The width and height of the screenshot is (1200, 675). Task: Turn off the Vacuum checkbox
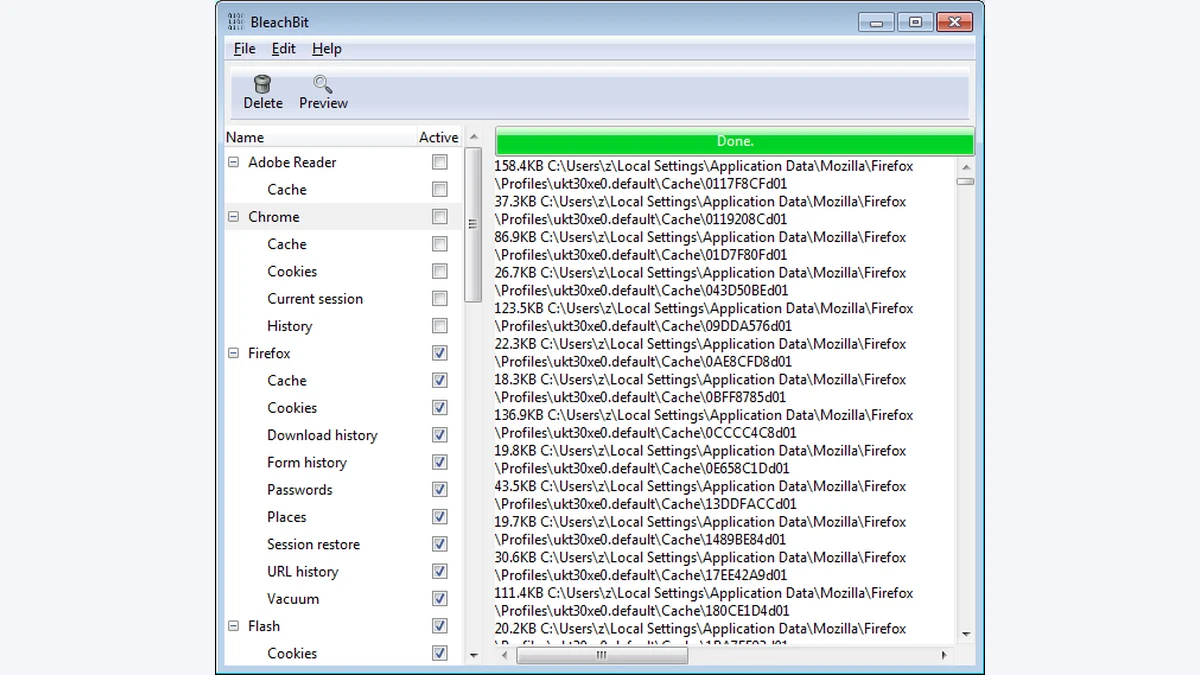tap(440, 598)
